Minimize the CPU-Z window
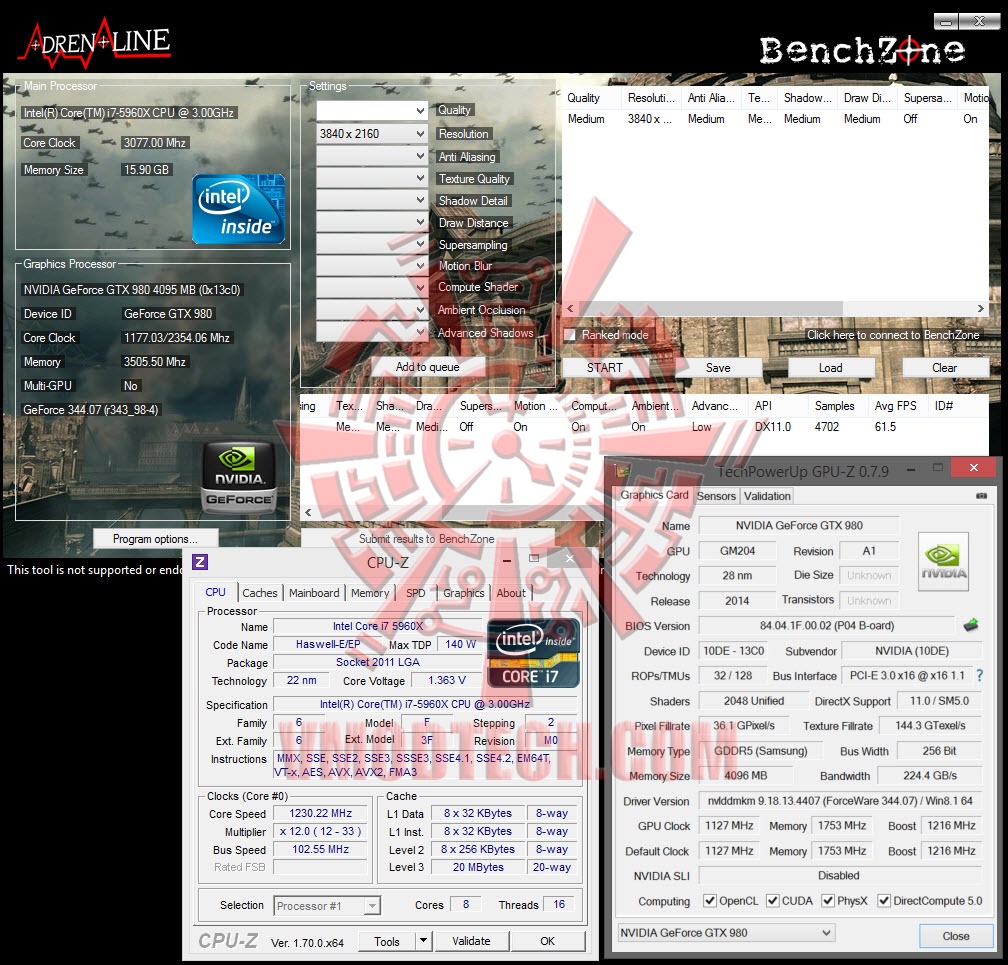1008x965 pixels. click(x=507, y=561)
